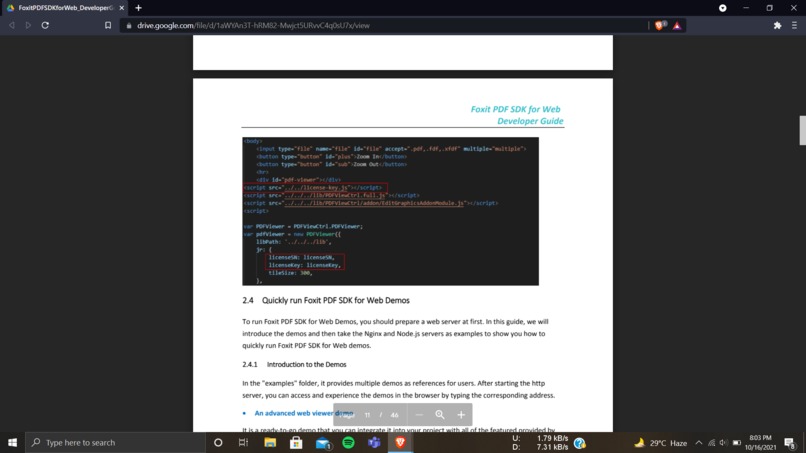Open the clock and calendar flyout
This screenshot has width=806, height=453.
(760, 442)
